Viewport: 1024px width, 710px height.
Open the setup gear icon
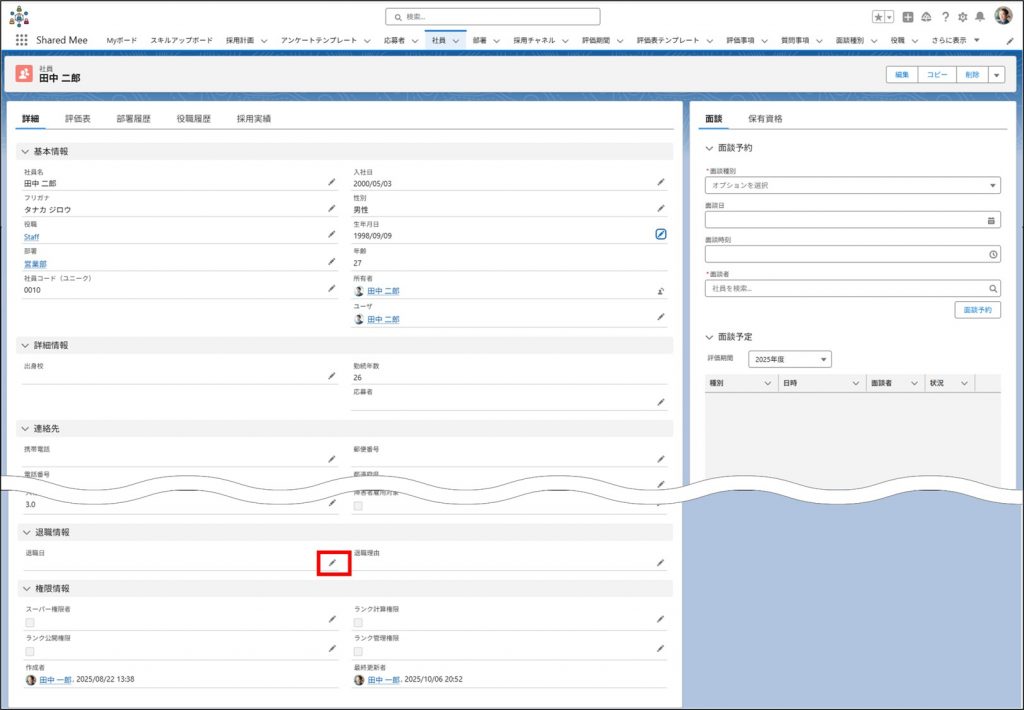[962, 17]
